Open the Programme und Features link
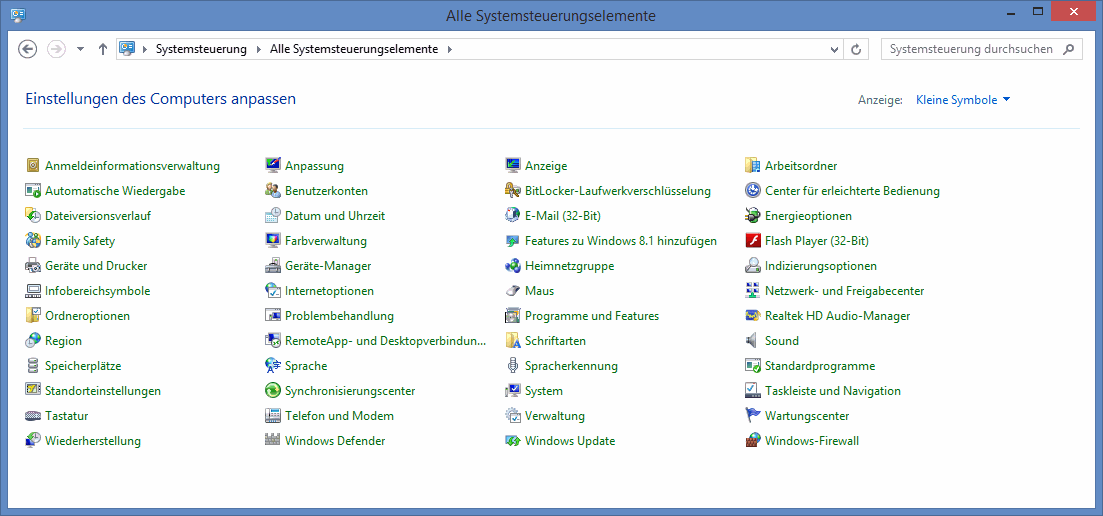The height and width of the screenshot is (516, 1103). (591, 316)
